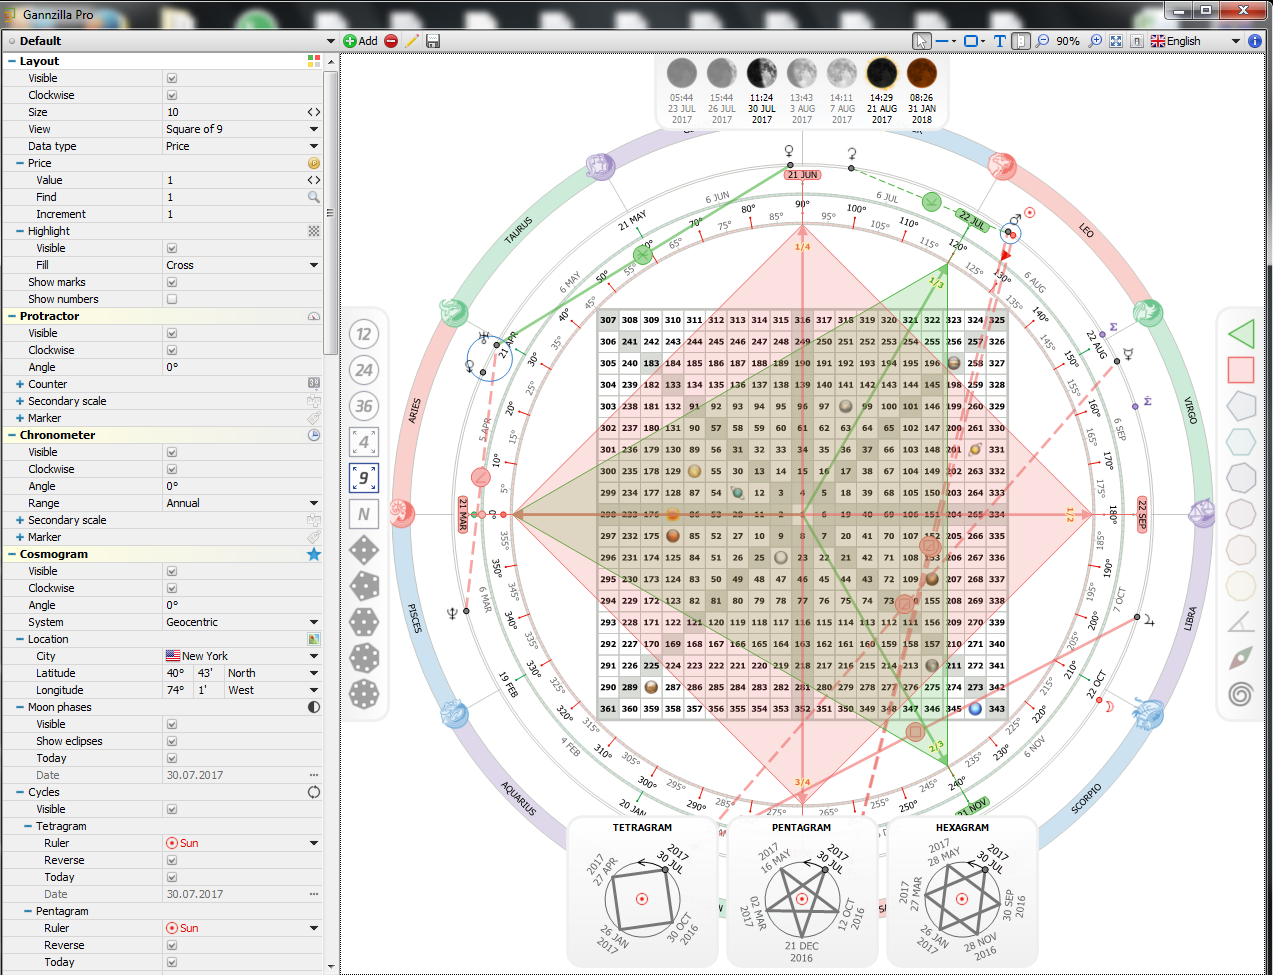Select the text tool in toolbar
This screenshot has width=1273, height=975.
coord(999,41)
